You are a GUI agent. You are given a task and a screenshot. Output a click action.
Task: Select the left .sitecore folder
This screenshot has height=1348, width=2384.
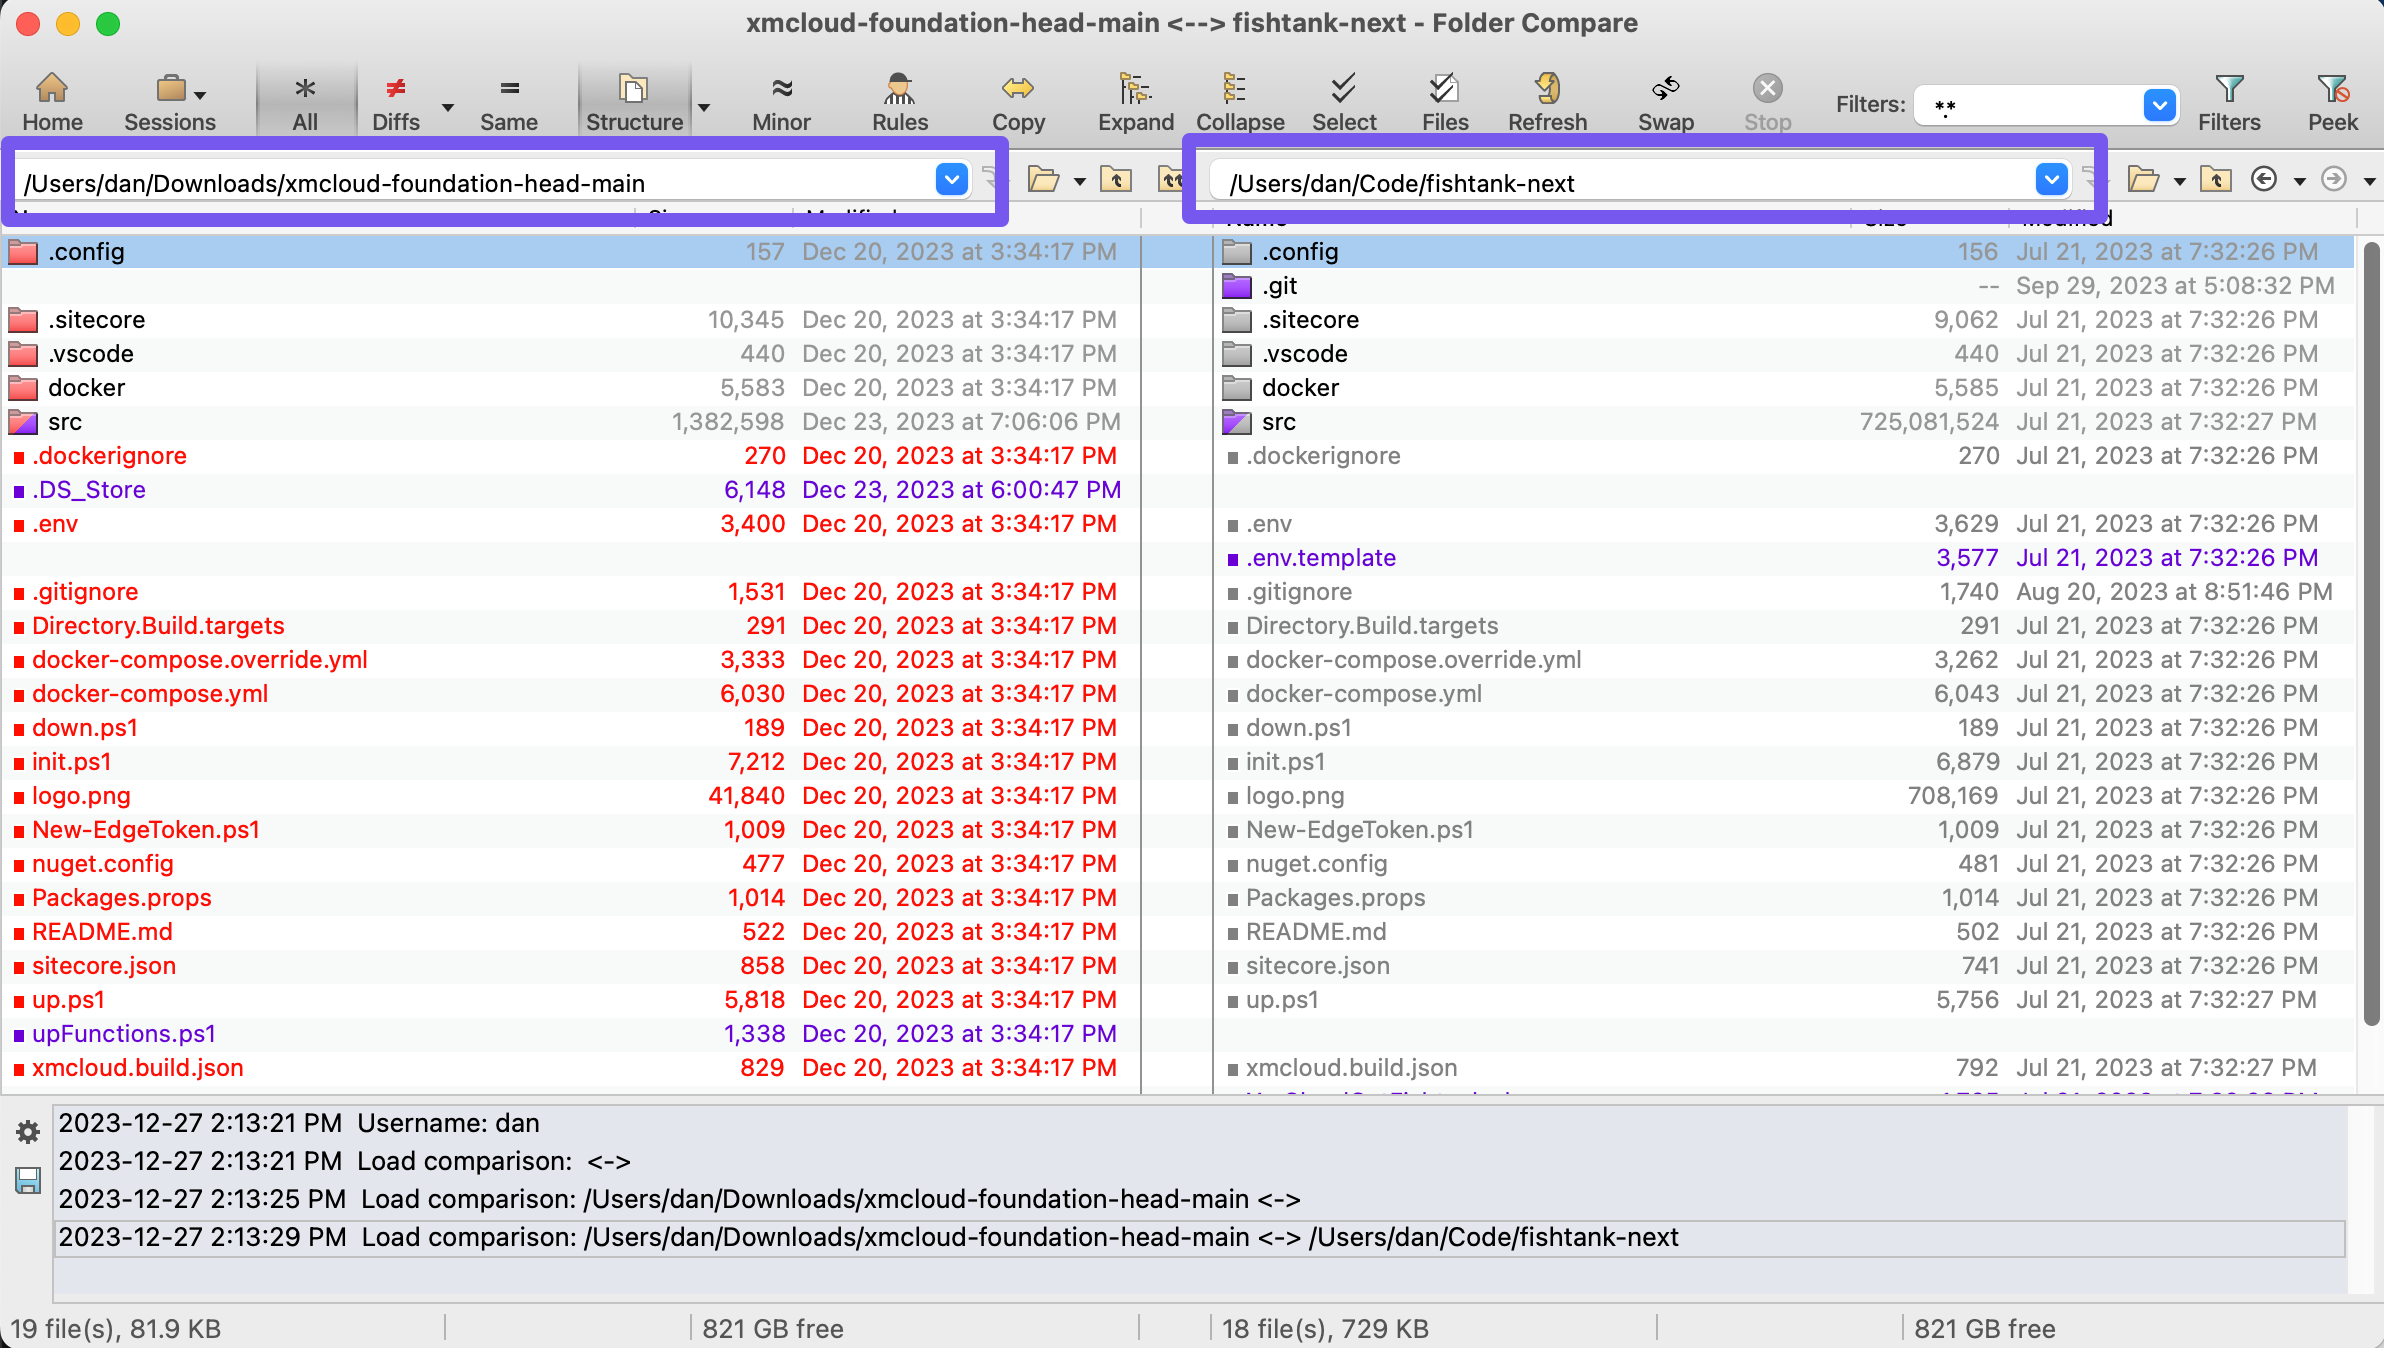(x=570, y=320)
